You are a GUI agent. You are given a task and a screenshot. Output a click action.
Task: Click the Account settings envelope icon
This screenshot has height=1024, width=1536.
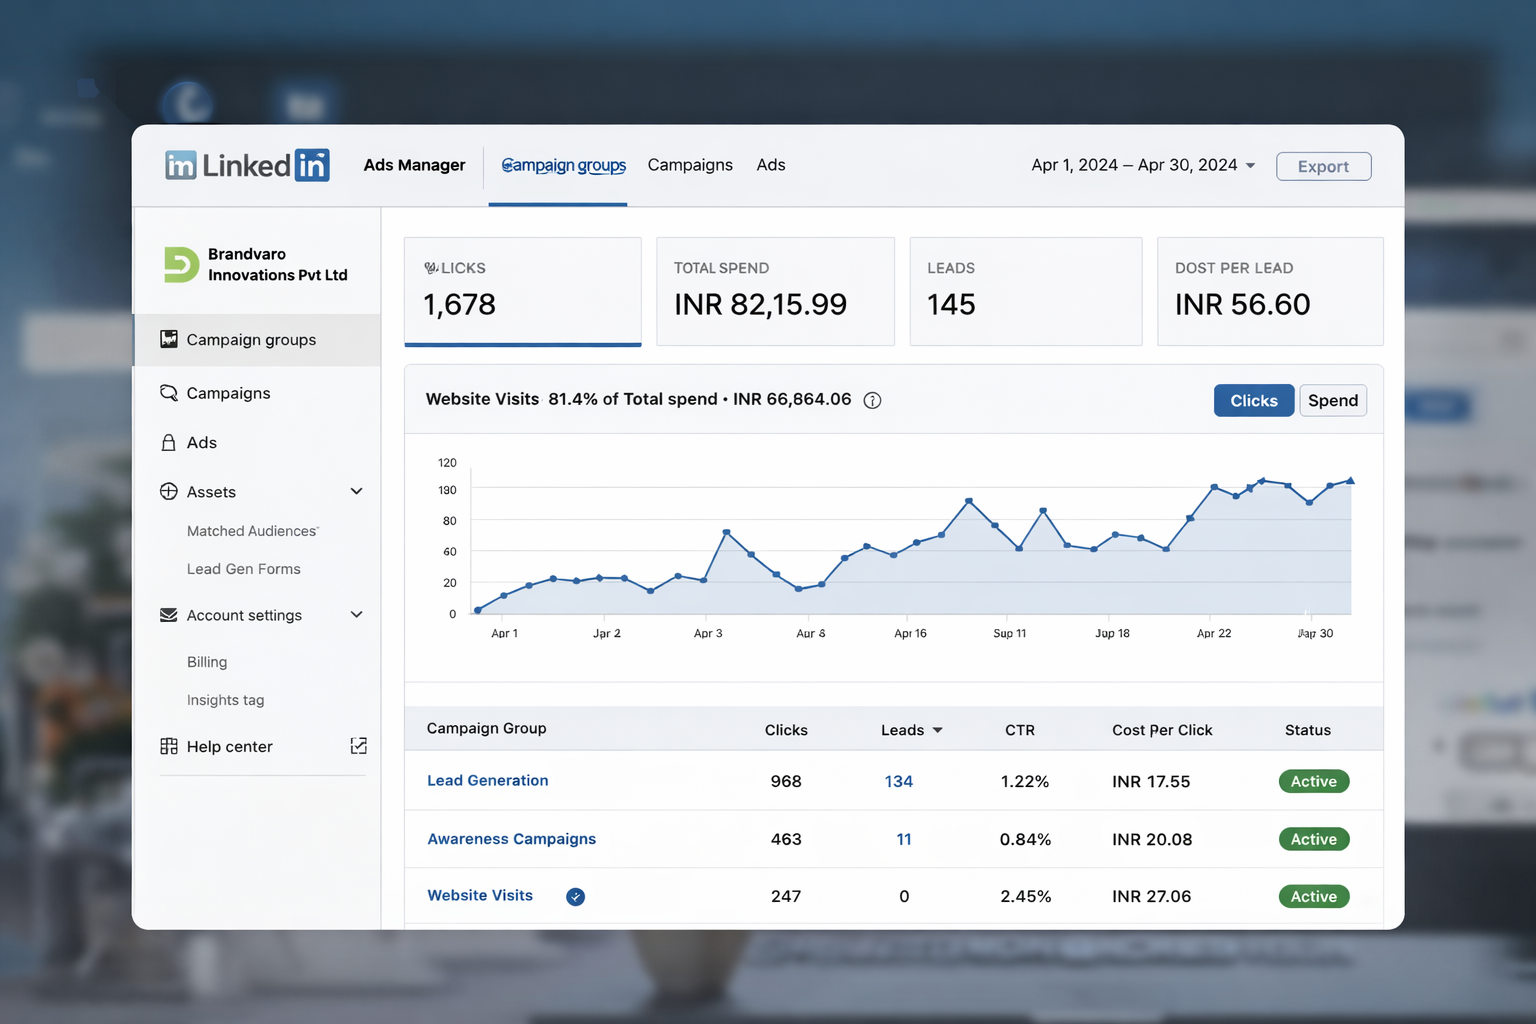pyautogui.click(x=169, y=615)
